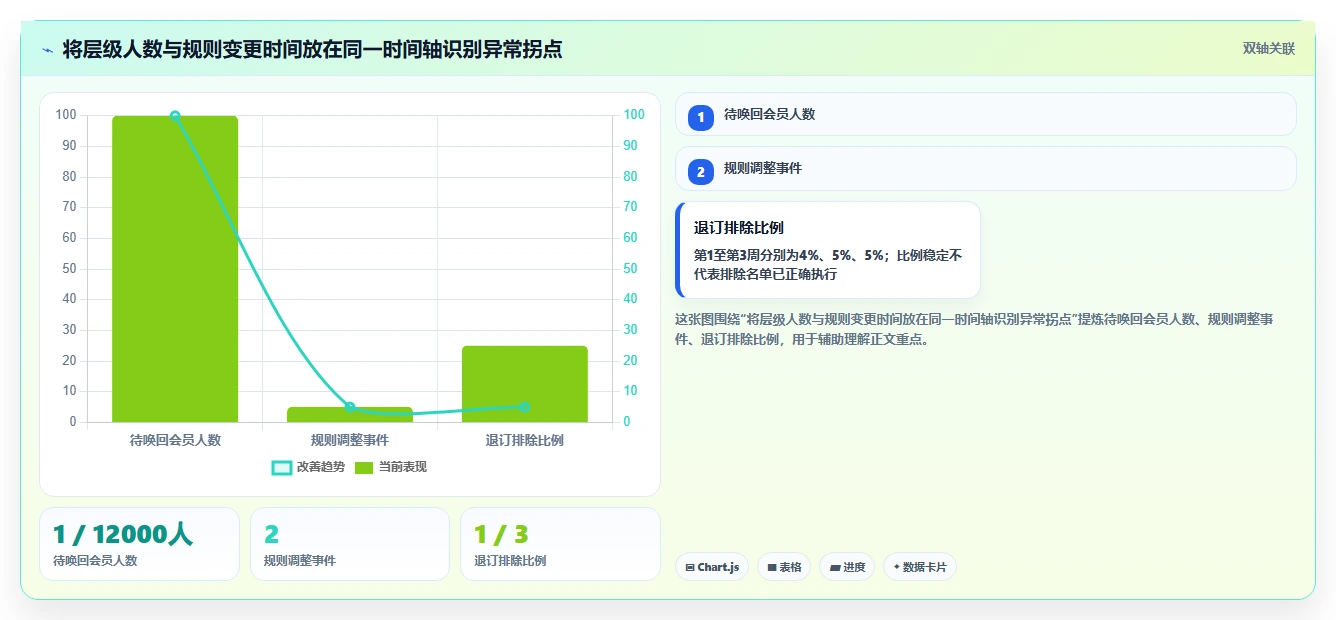Click the blue number 2 badge

point(701,172)
